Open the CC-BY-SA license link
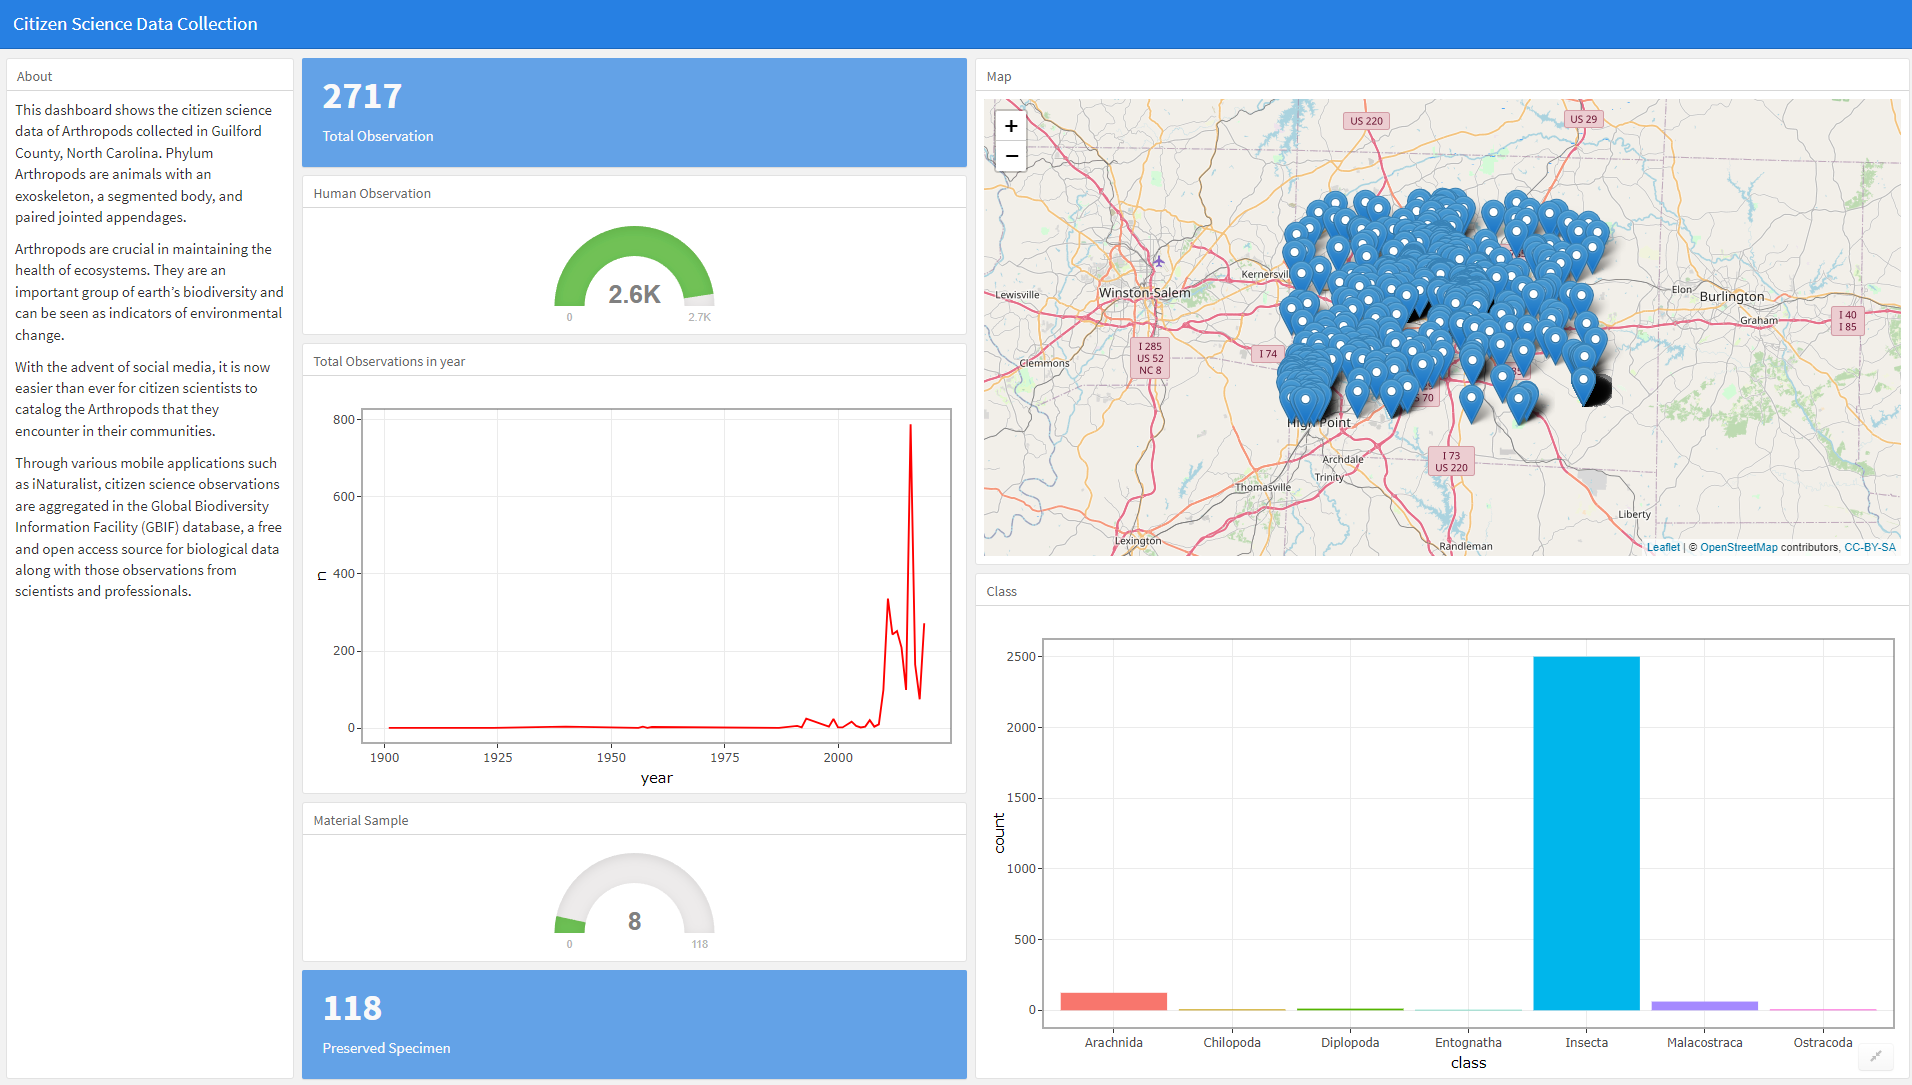Screen dimensions: 1912x1085 (x=1869, y=547)
